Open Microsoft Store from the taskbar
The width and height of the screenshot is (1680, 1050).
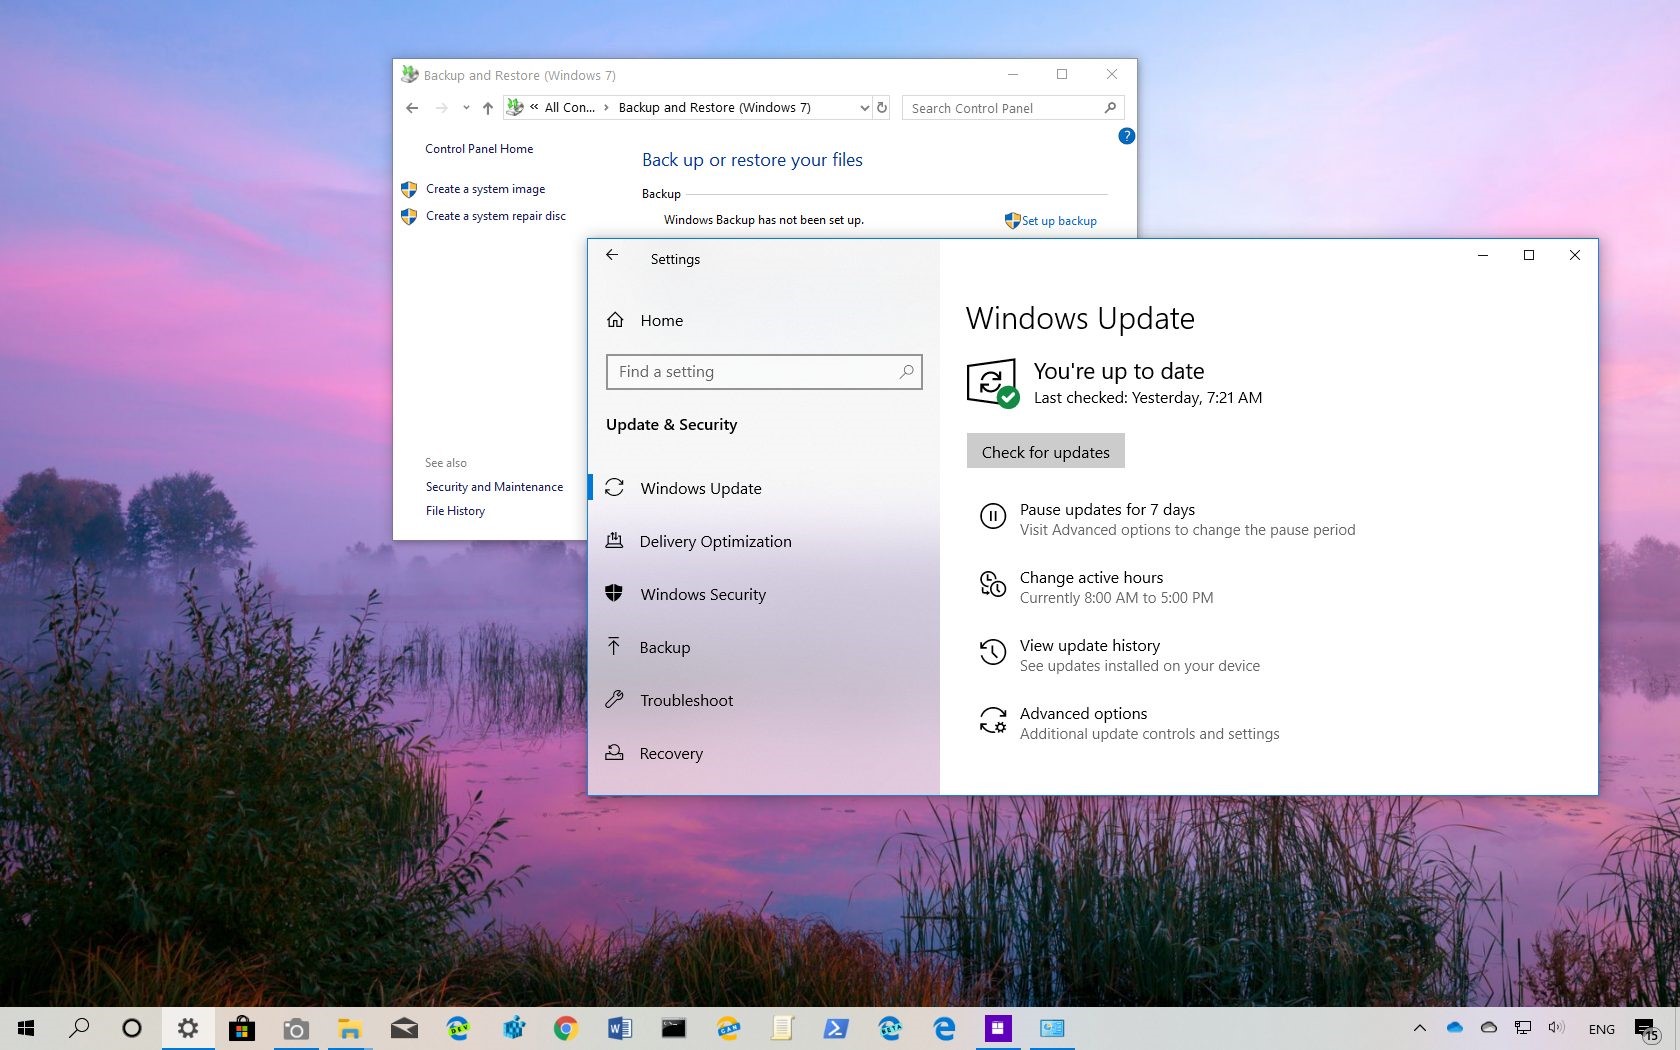click(x=241, y=1028)
